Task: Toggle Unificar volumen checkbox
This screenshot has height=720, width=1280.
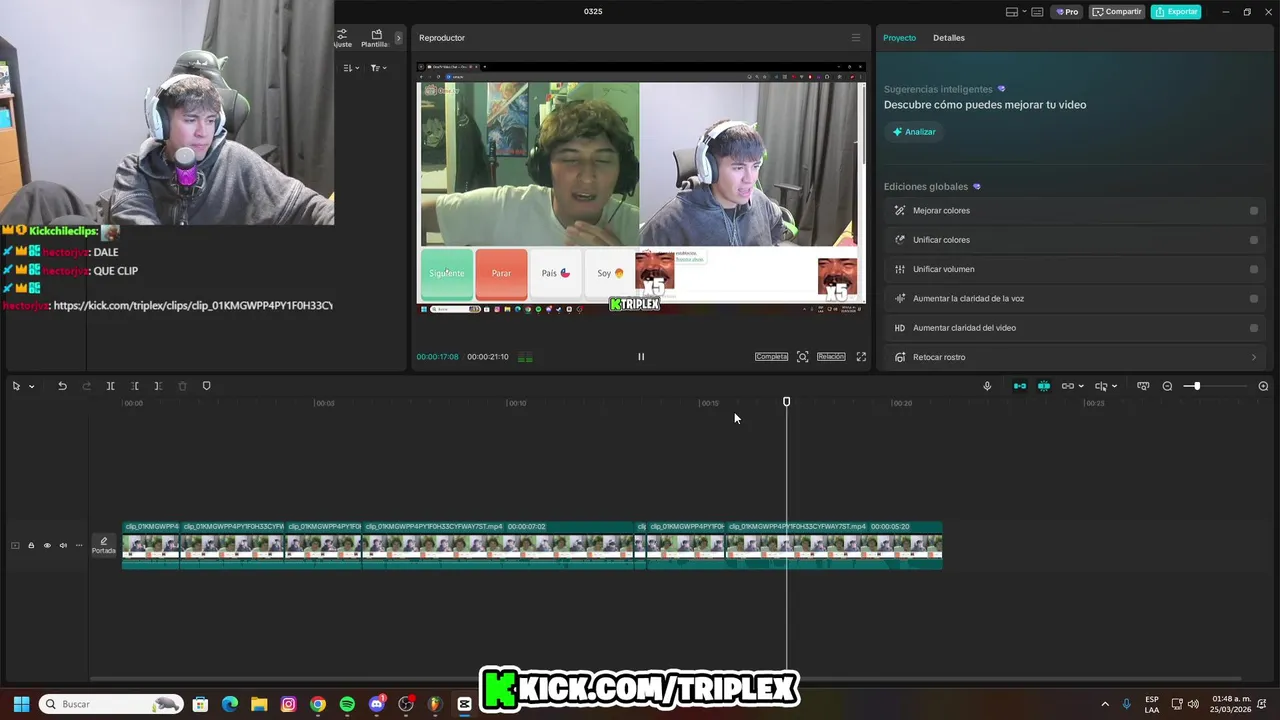Action: tap(1254, 269)
